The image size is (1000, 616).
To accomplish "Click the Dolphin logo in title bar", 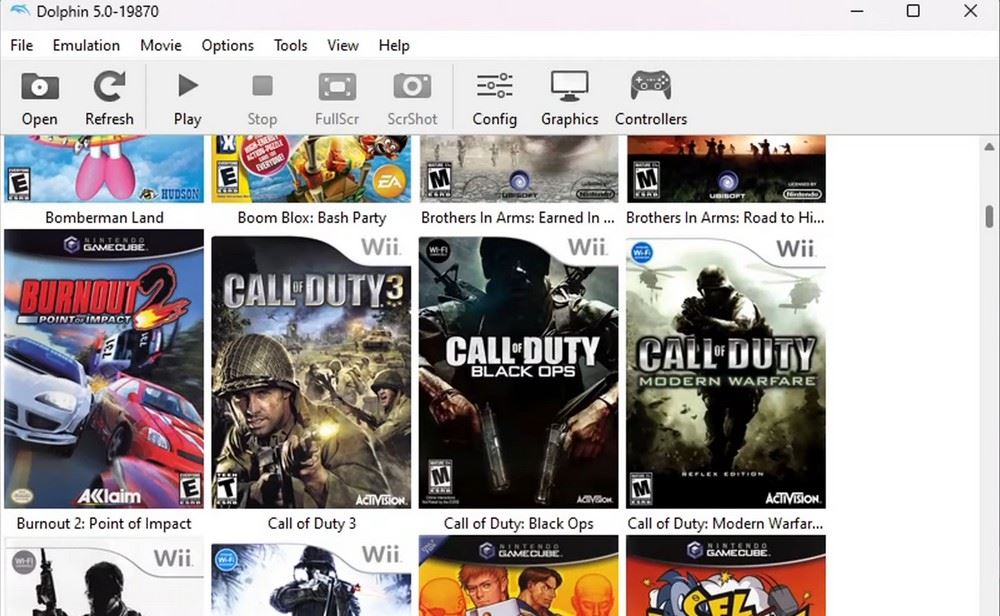I will (19, 11).
